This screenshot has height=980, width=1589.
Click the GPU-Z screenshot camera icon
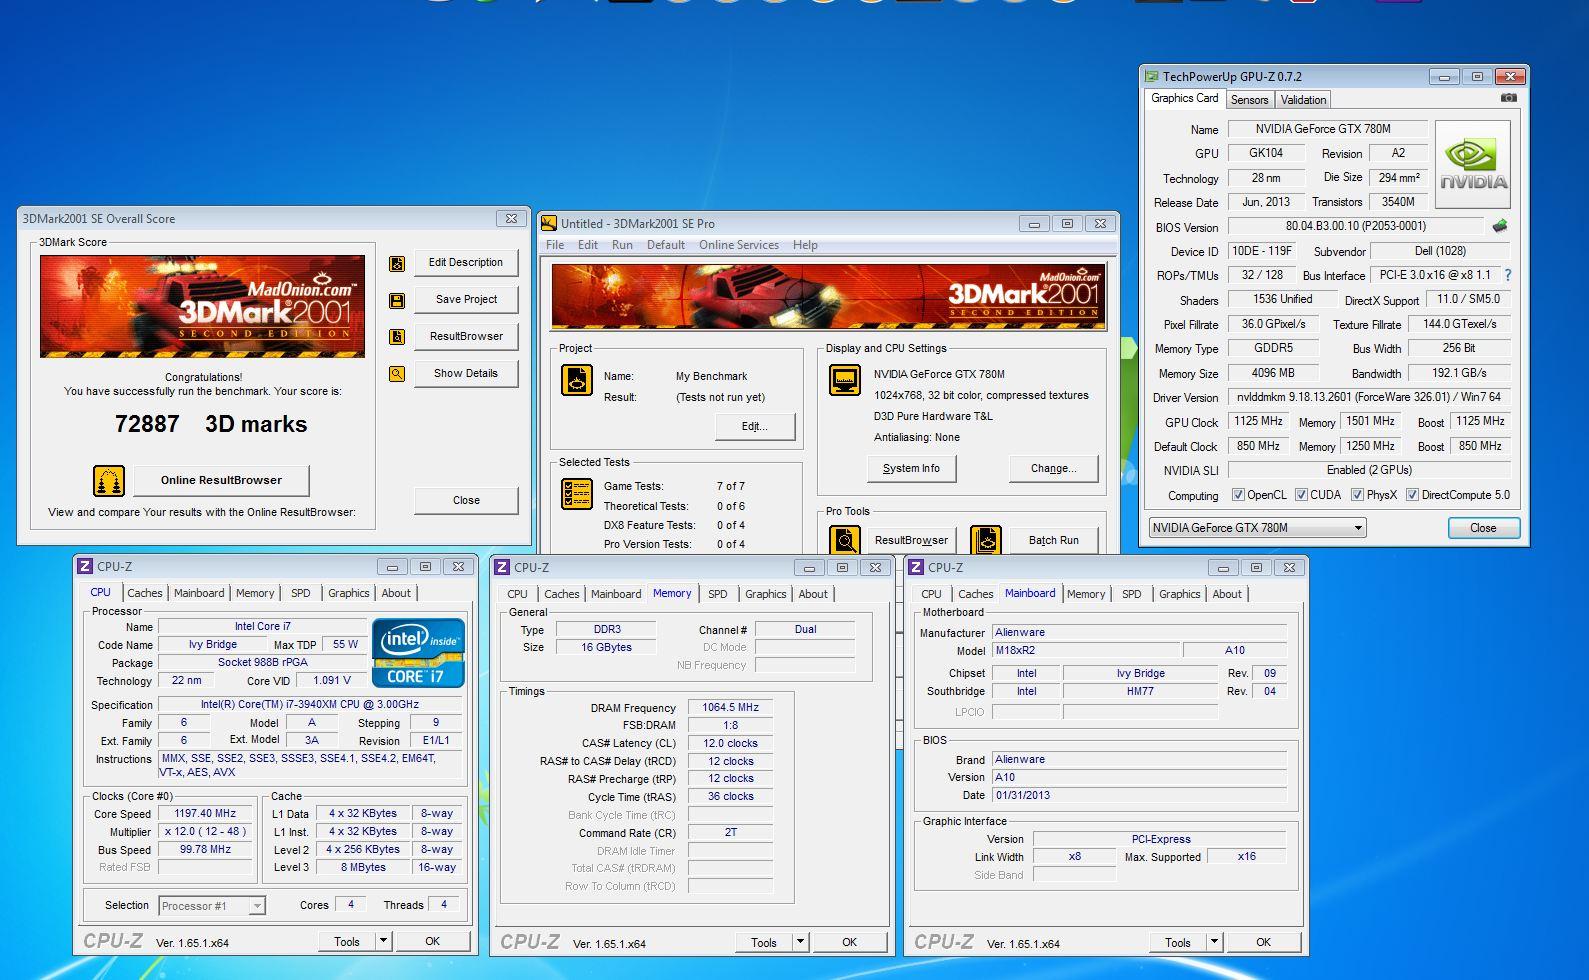click(1509, 98)
